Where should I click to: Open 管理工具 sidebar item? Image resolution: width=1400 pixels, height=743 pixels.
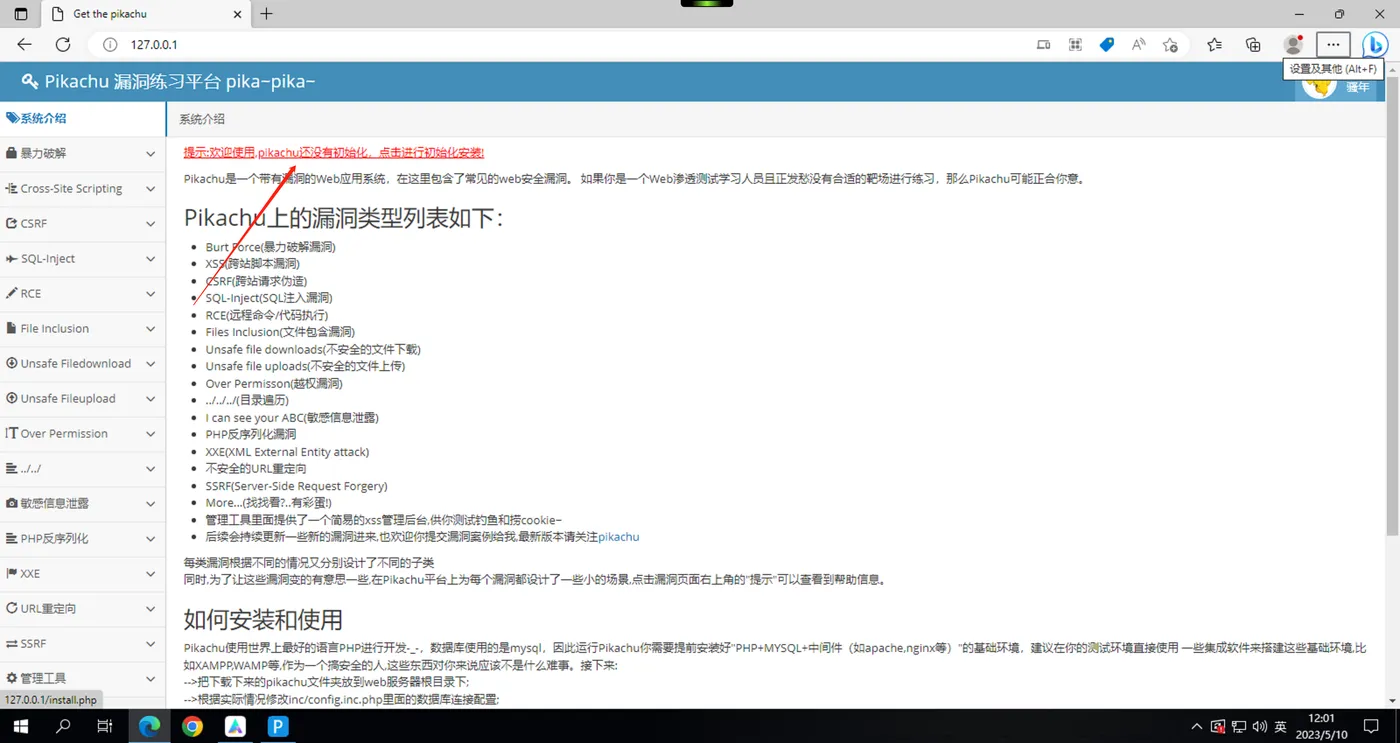point(82,678)
